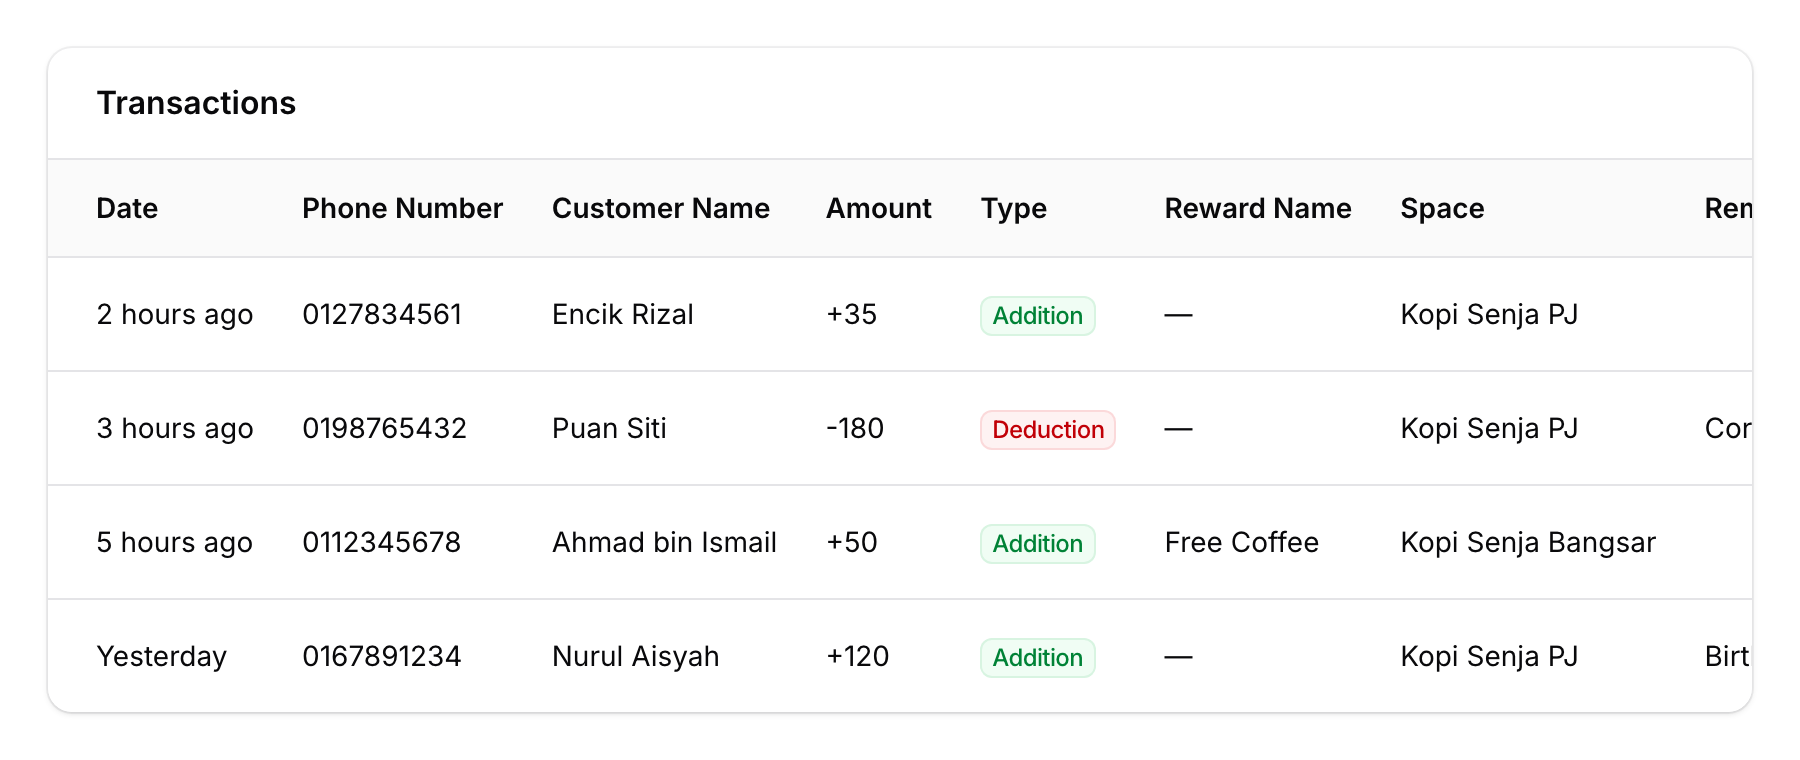Select the 2 hours ago transaction row
This screenshot has width=1800, height=760.
click(175, 314)
